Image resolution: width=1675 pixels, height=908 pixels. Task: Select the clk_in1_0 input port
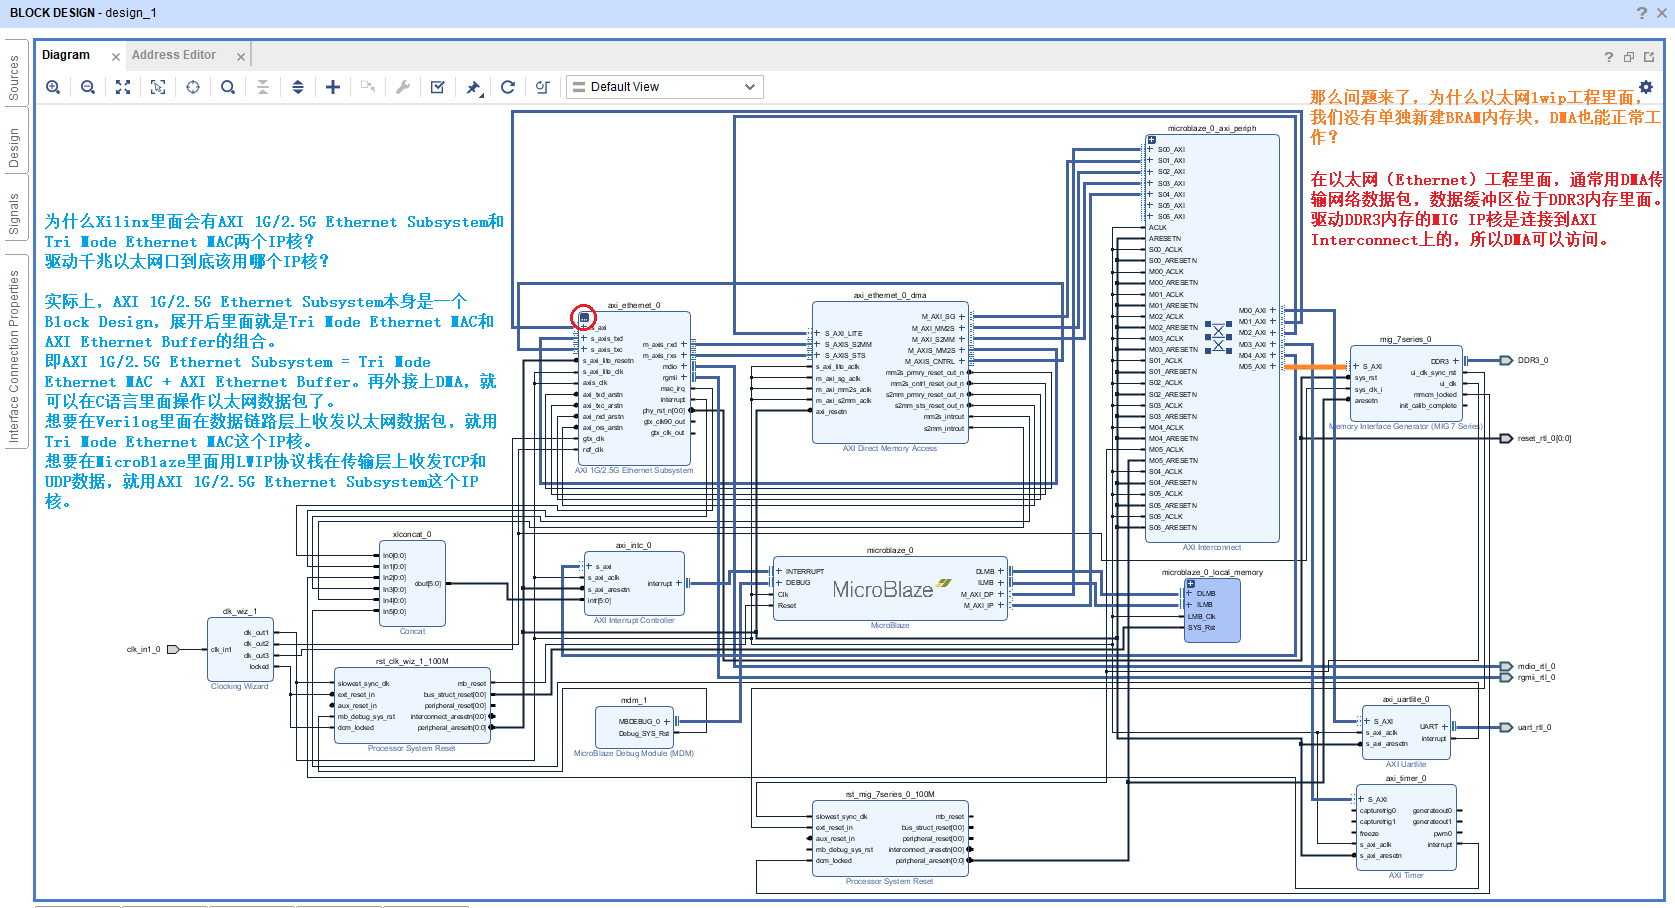tap(175, 648)
